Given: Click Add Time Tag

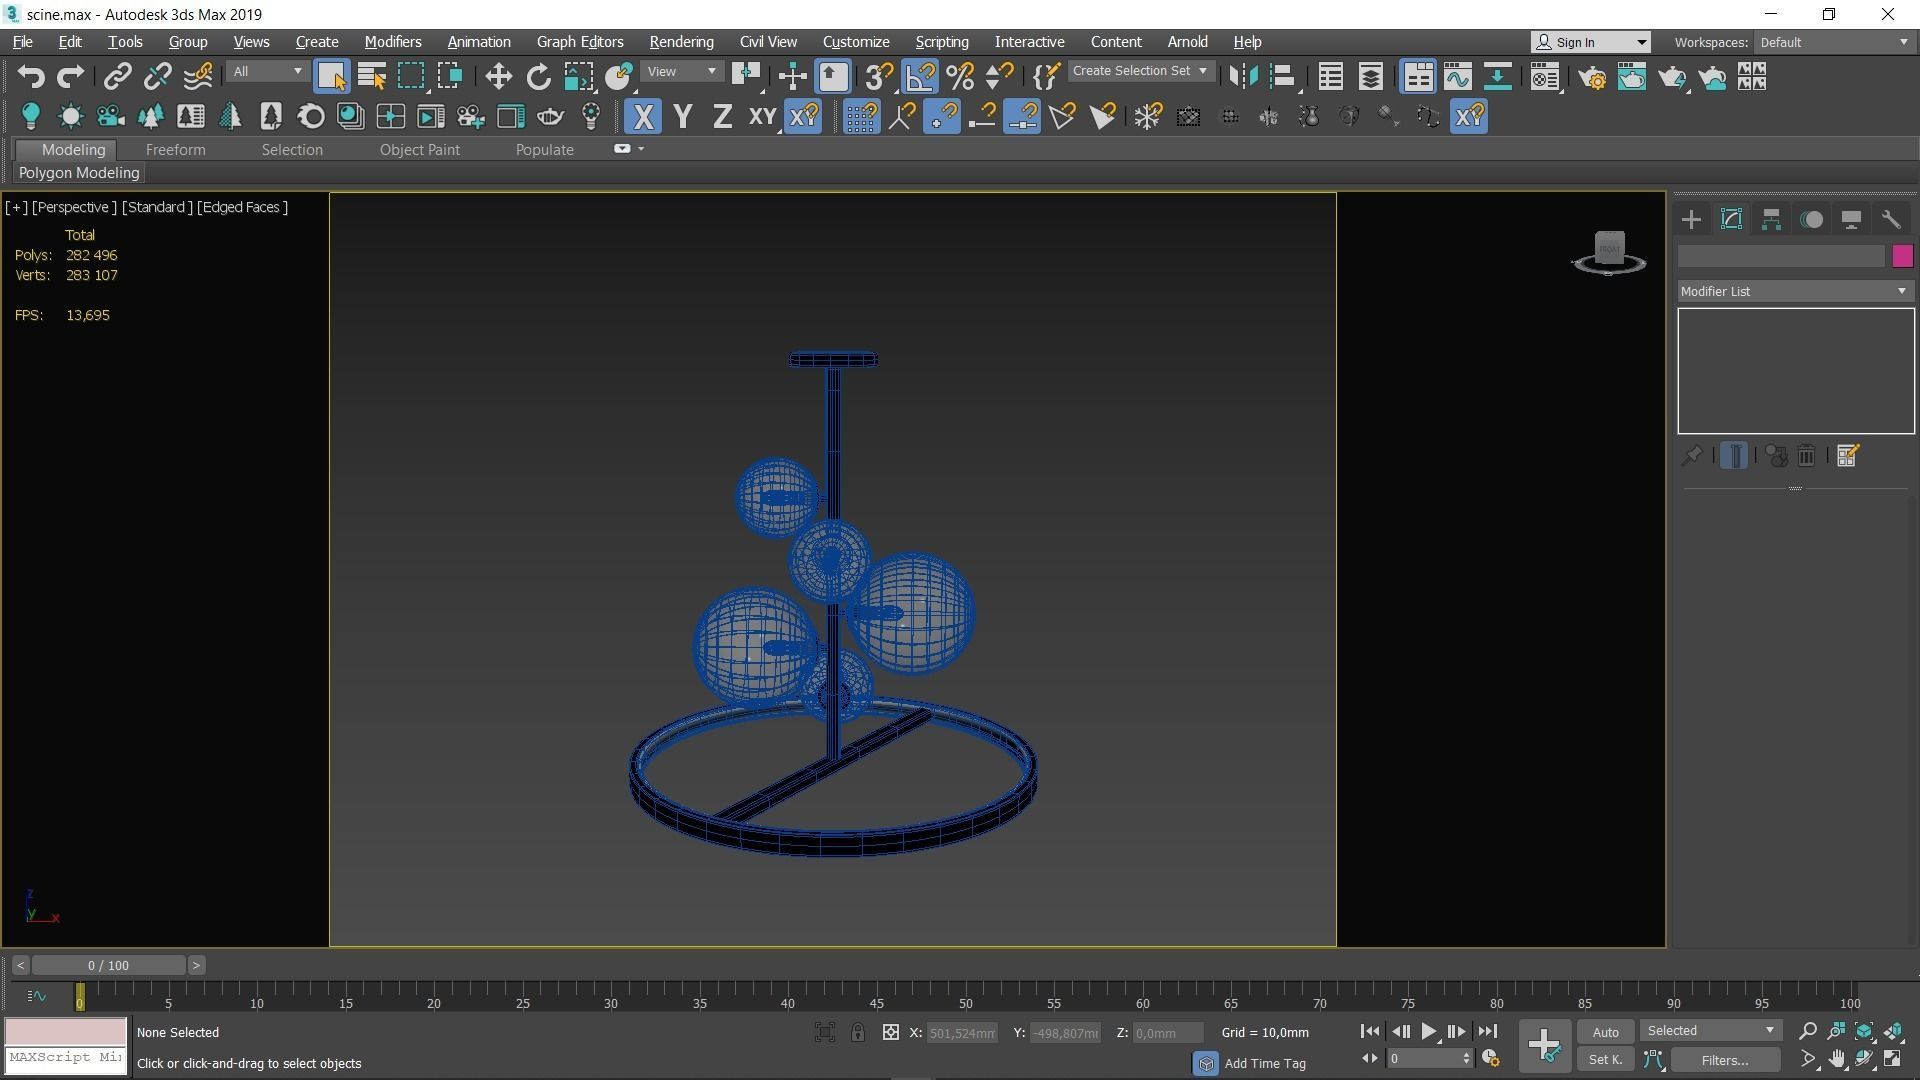Looking at the screenshot, I should click(x=1265, y=1063).
